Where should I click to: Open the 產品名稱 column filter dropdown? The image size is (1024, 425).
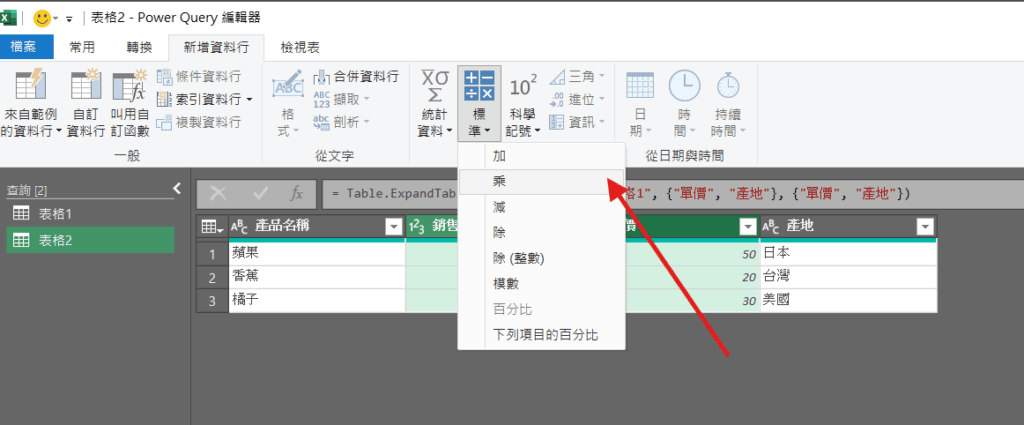(x=393, y=227)
